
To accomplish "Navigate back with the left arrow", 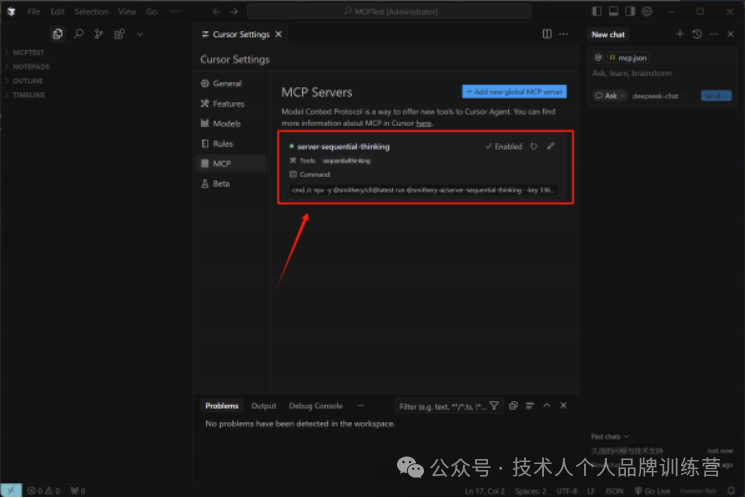I will tap(217, 11).
